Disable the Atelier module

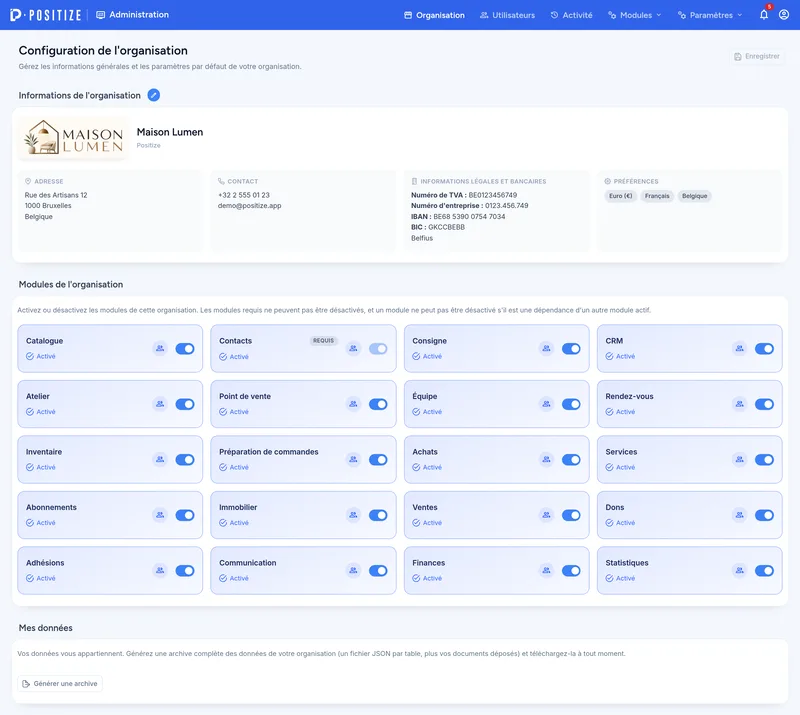[185, 404]
